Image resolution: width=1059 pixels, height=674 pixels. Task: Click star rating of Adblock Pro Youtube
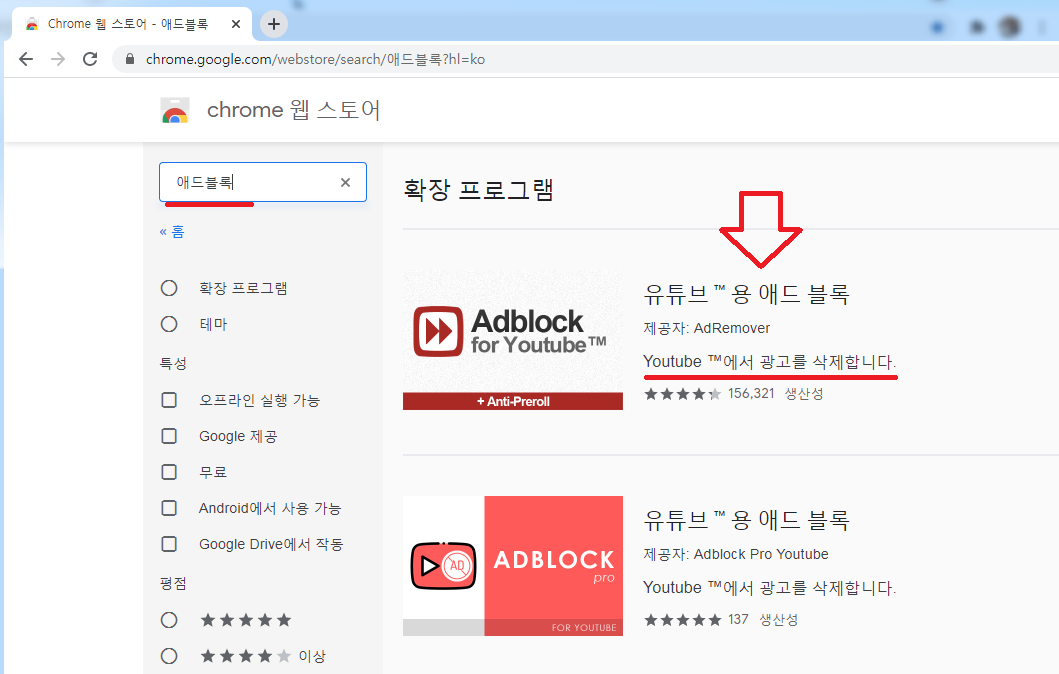[x=682, y=619]
